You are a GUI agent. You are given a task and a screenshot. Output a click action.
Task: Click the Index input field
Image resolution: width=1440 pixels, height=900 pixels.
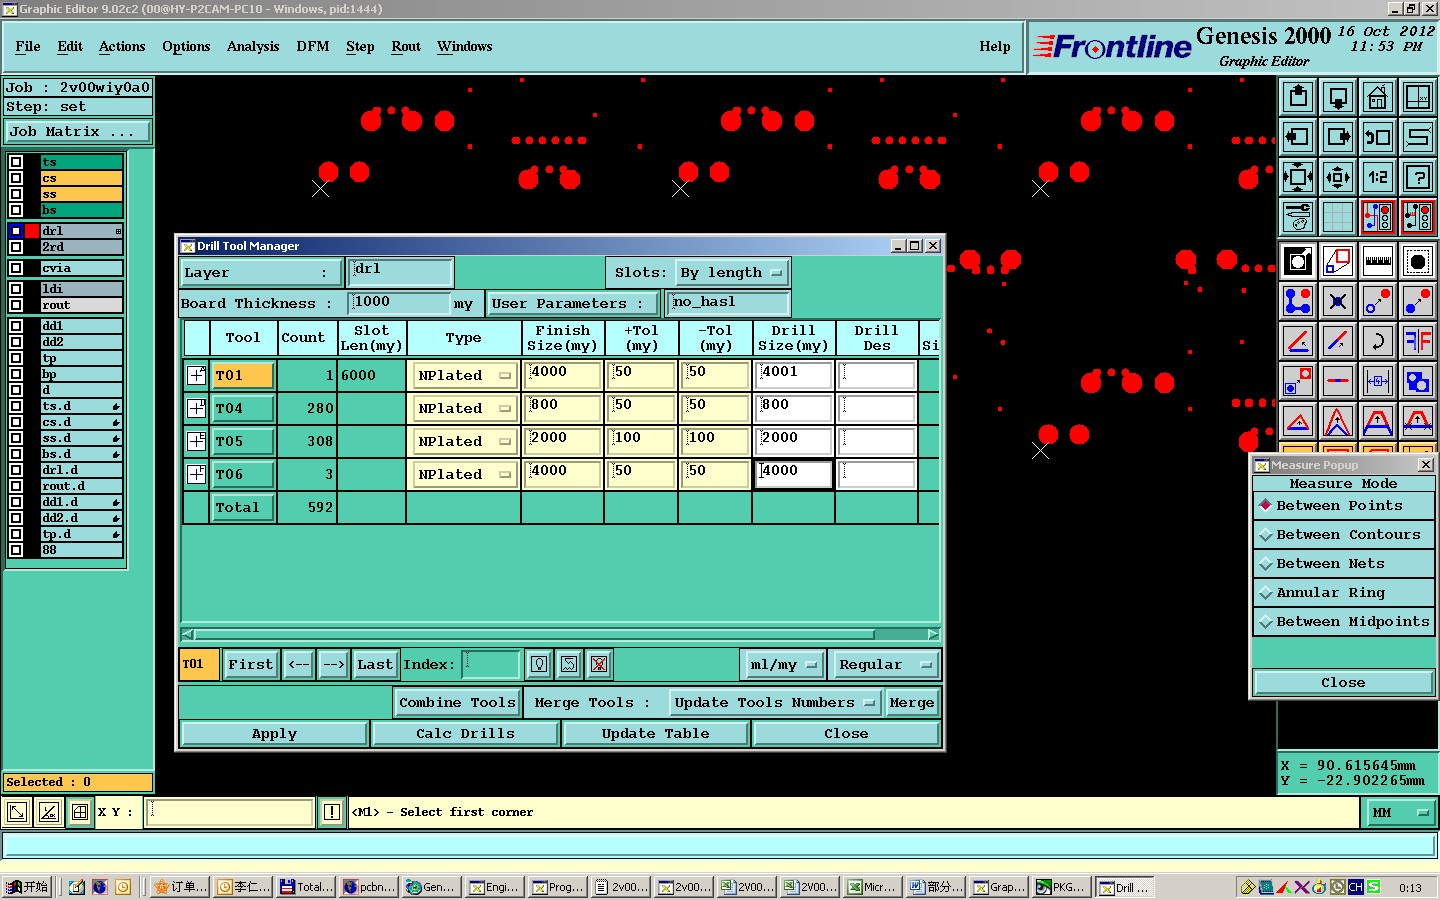(491, 664)
